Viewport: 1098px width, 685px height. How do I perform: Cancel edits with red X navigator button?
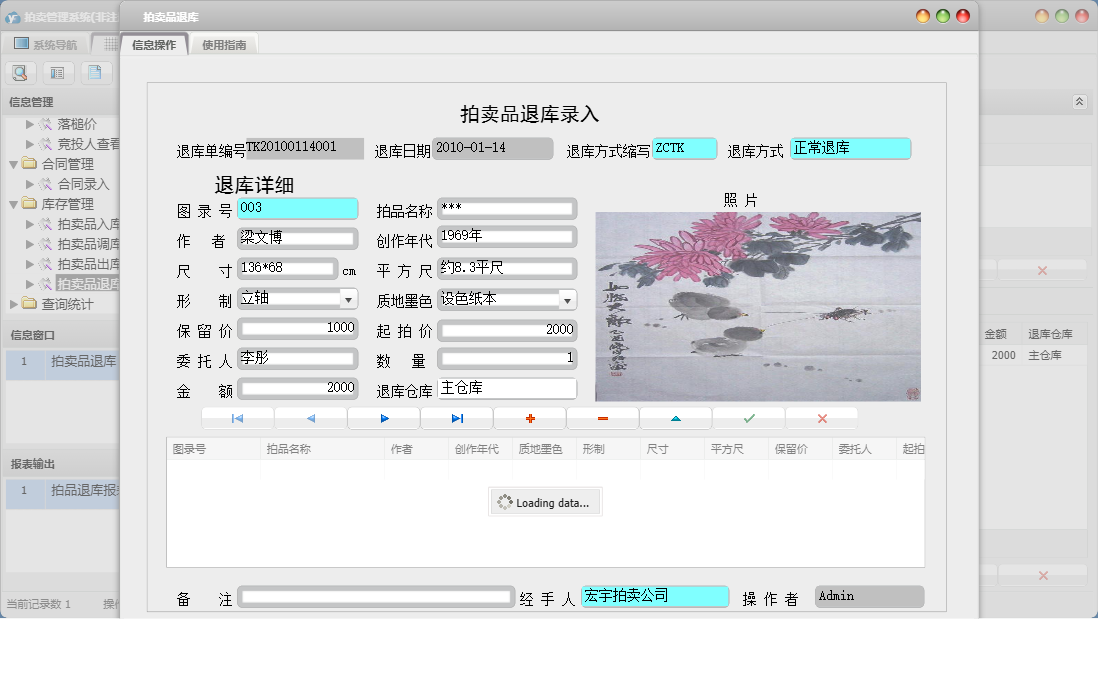point(822,418)
